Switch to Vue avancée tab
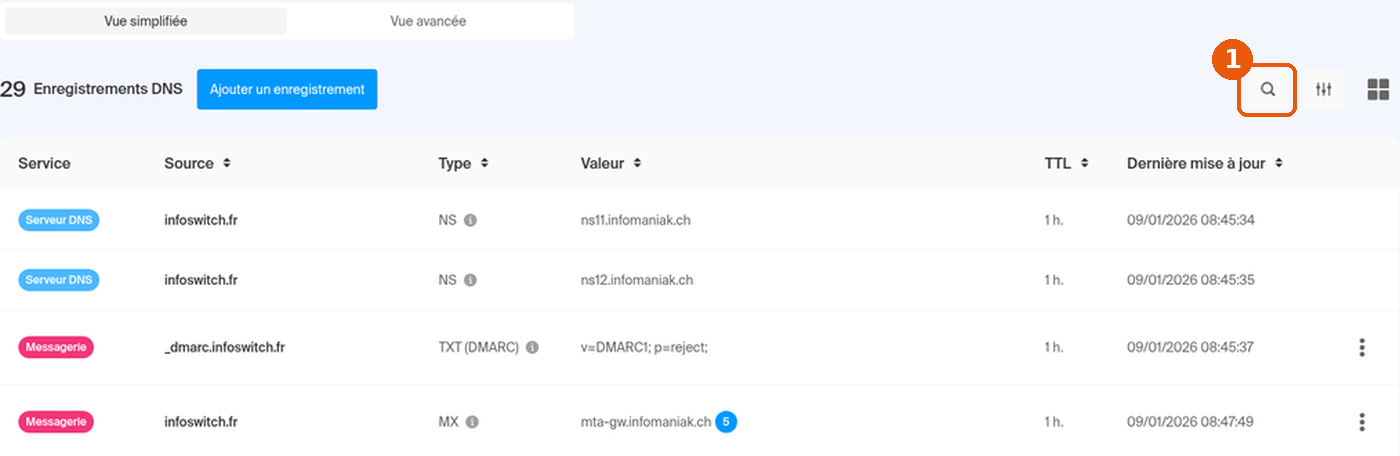Screen dimensions: 1400x456 pos(428,21)
